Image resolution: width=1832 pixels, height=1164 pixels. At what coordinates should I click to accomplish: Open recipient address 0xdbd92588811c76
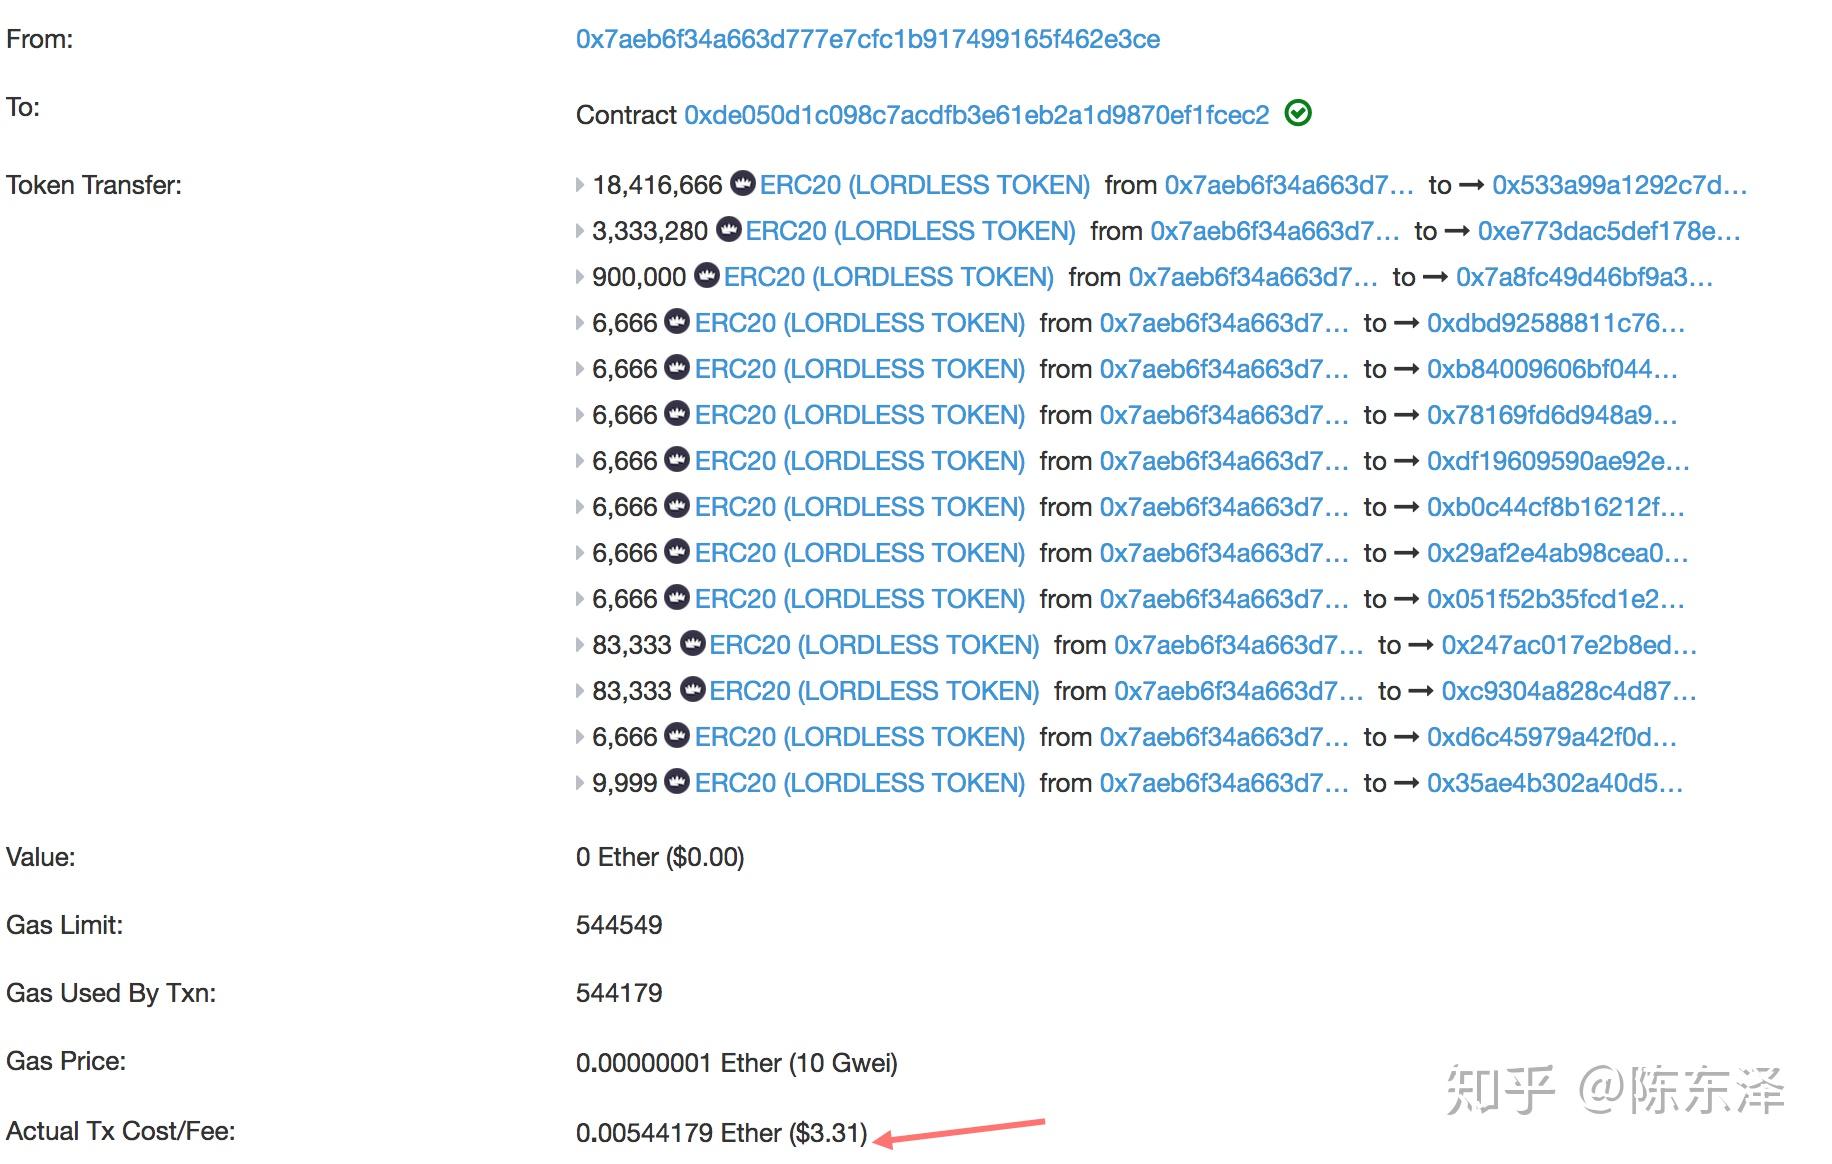pos(1555,323)
